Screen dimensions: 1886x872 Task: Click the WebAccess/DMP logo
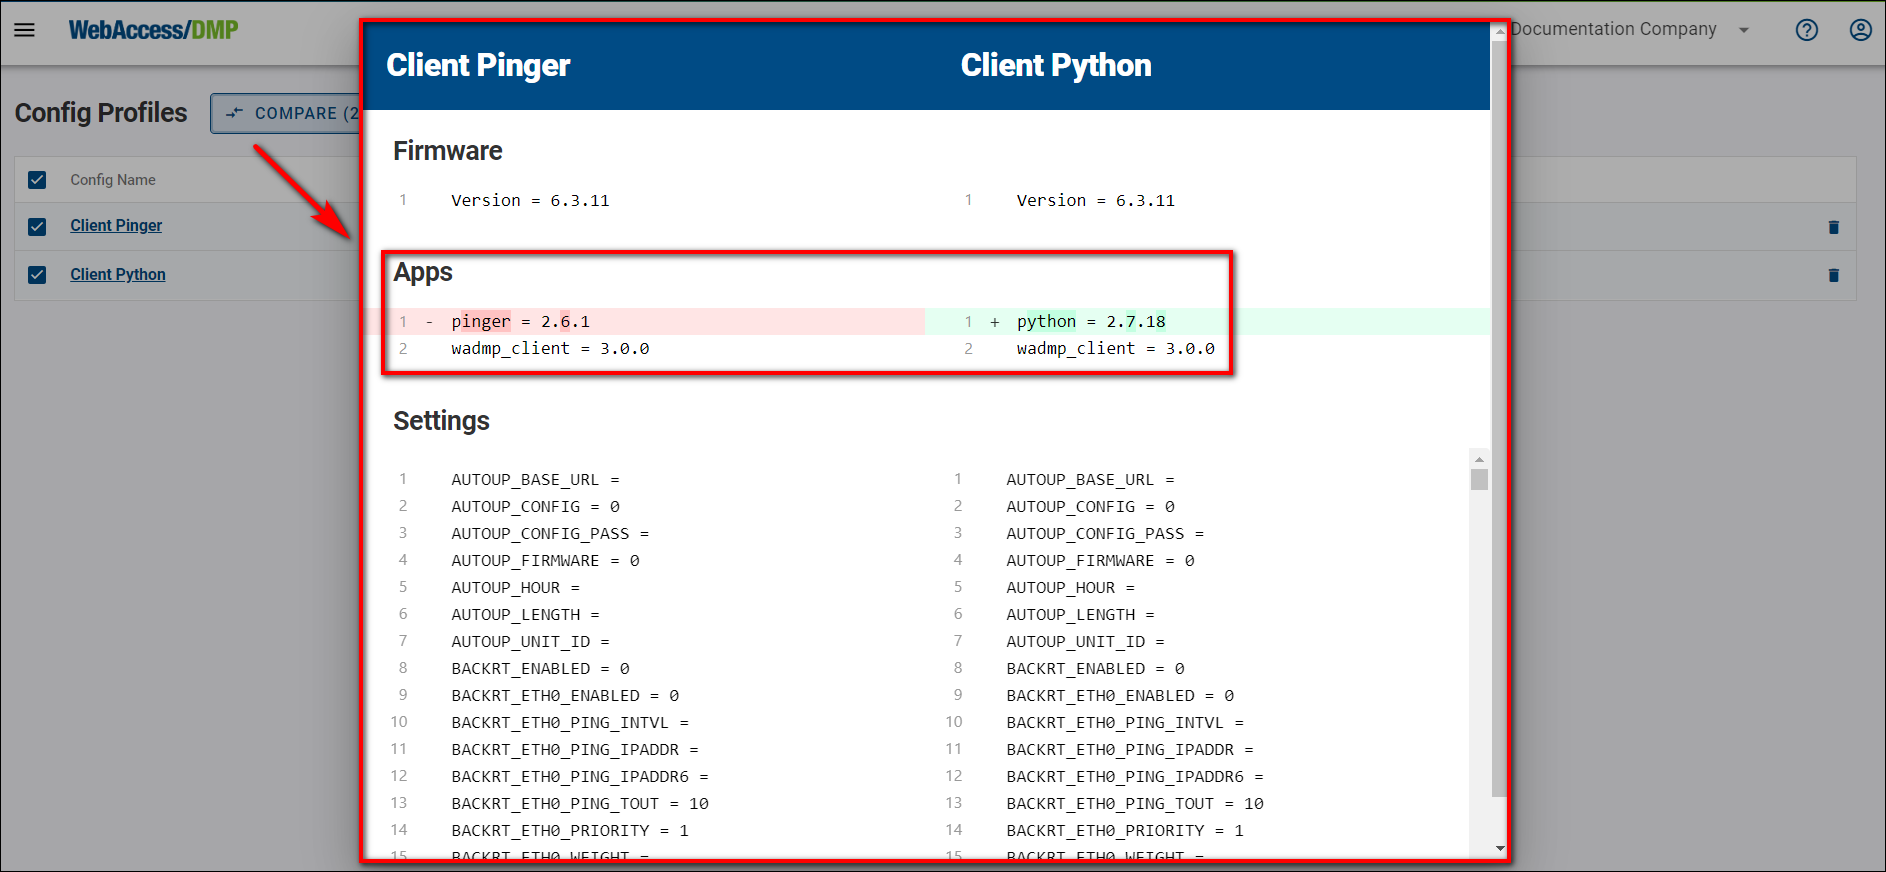[x=153, y=30]
